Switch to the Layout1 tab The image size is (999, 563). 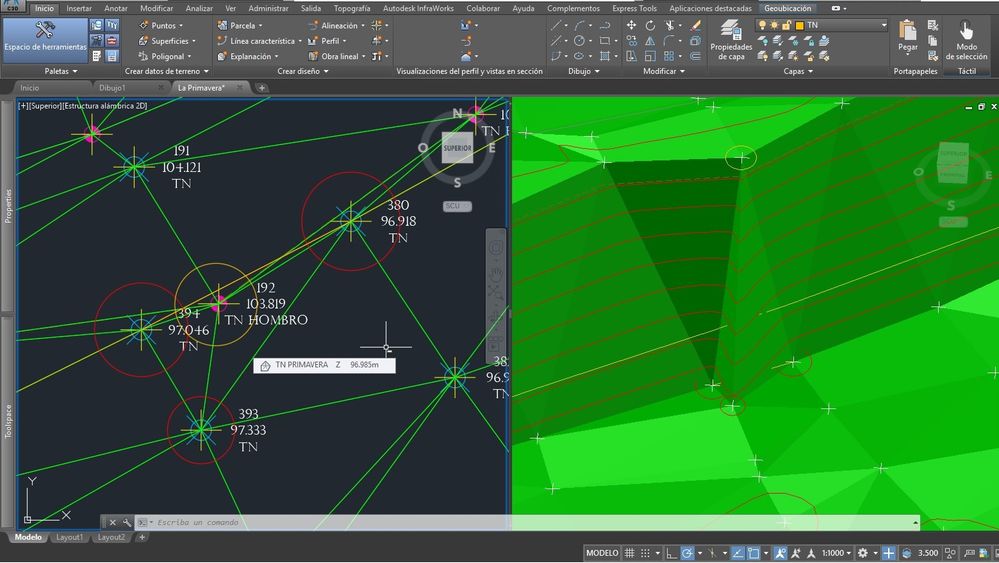pos(69,538)
